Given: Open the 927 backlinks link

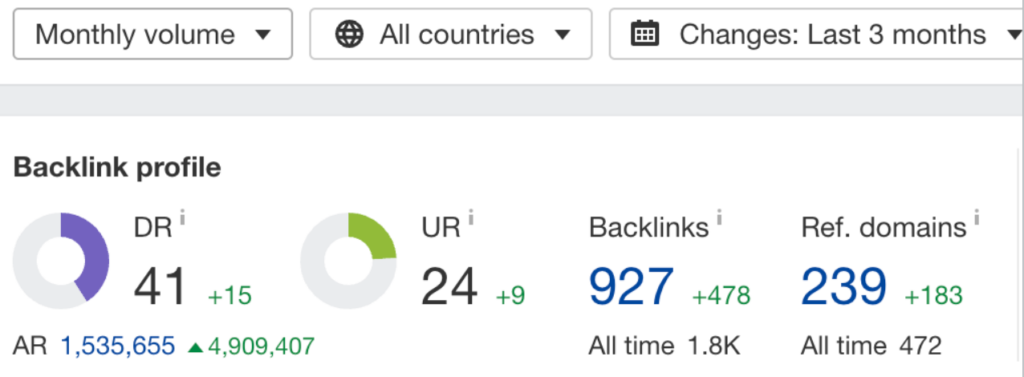Looking at the screenshot, I should (x=631, y=287).
